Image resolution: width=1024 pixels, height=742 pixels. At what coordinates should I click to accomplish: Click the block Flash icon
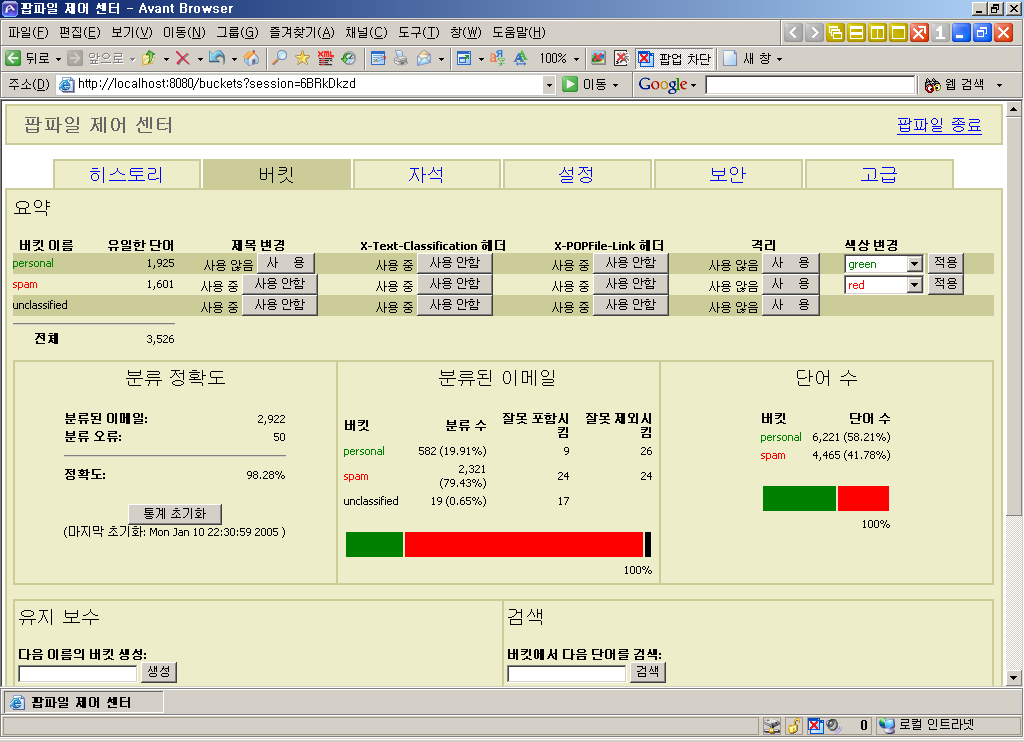[622, 58]
